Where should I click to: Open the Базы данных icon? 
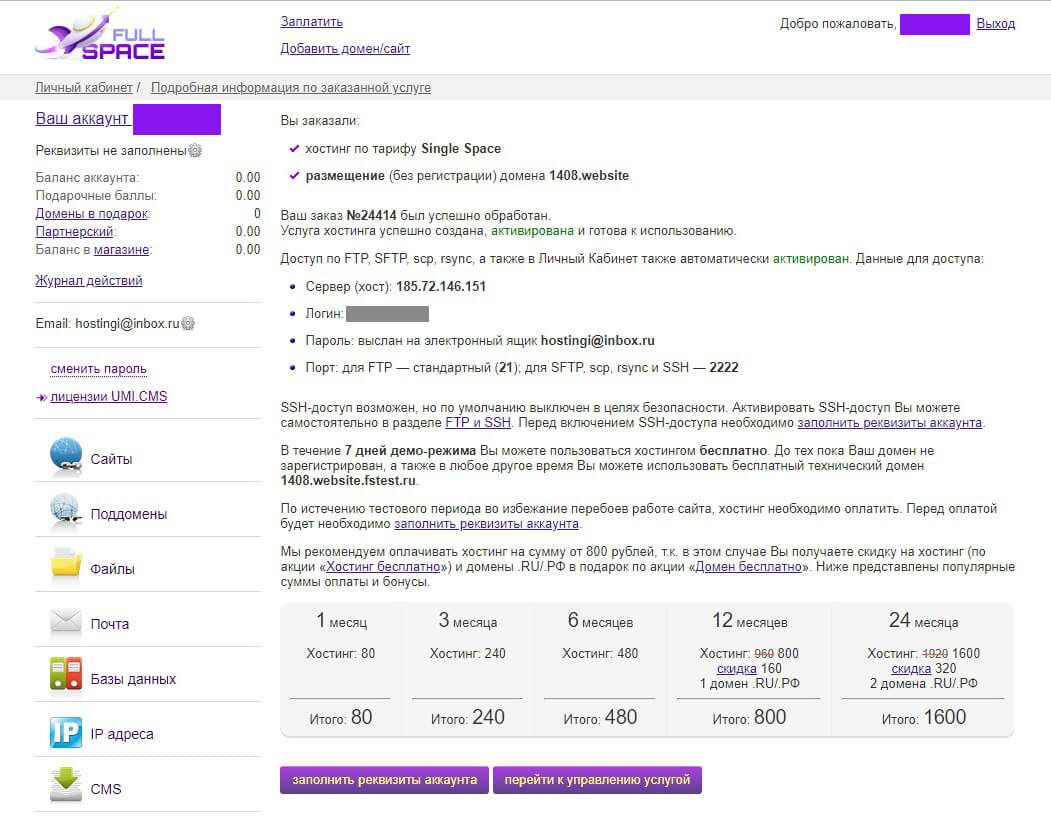66,675
